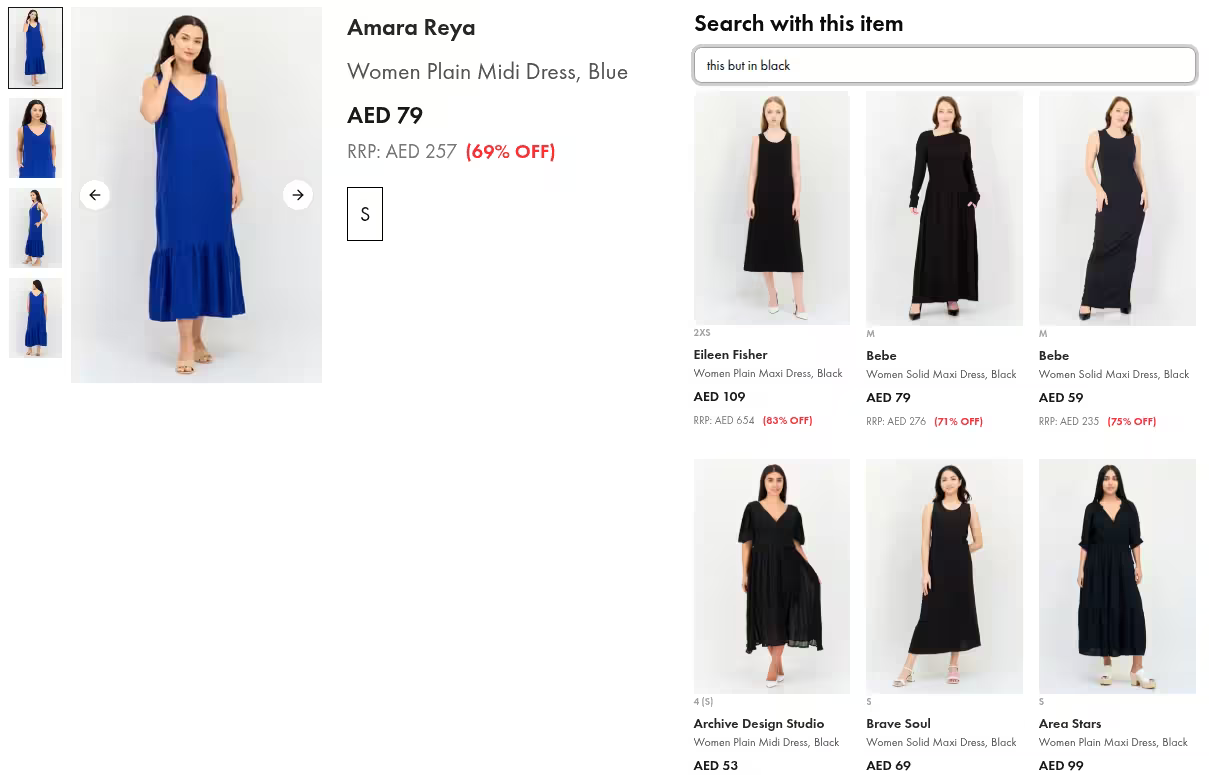Select size S for the blue dress

click(x=365, y=214)
